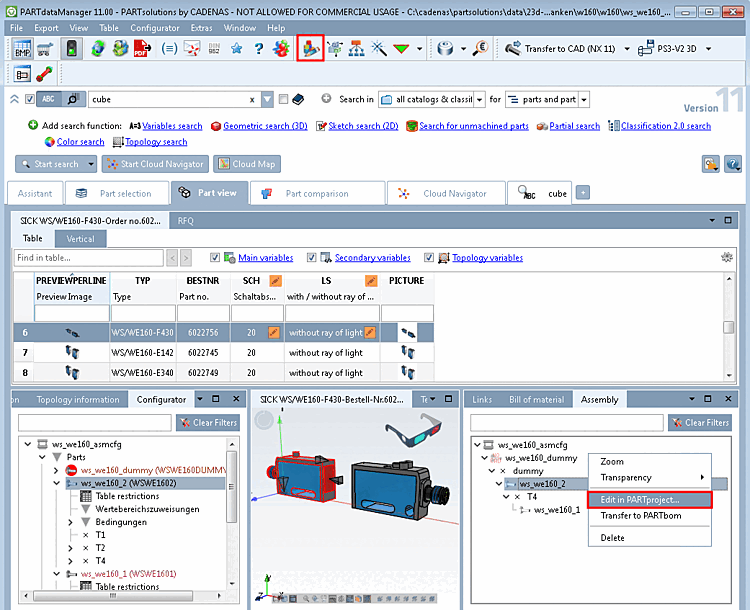Click the Bill of material tab
Viewport: 750px width, 610px height.
click(536, 399)
